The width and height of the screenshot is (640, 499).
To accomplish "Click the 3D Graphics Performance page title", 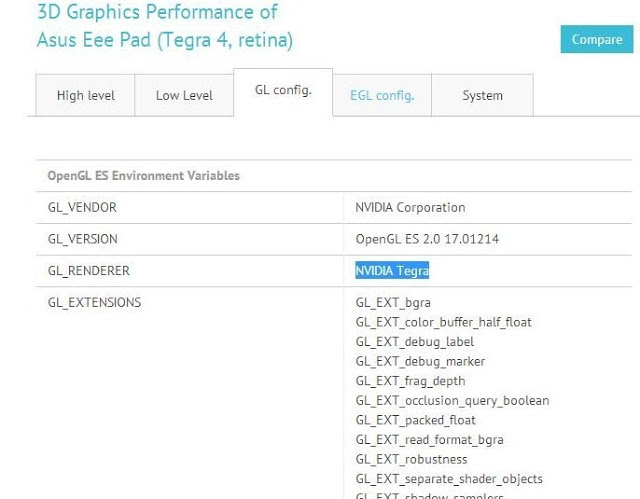I will [165, 26].
